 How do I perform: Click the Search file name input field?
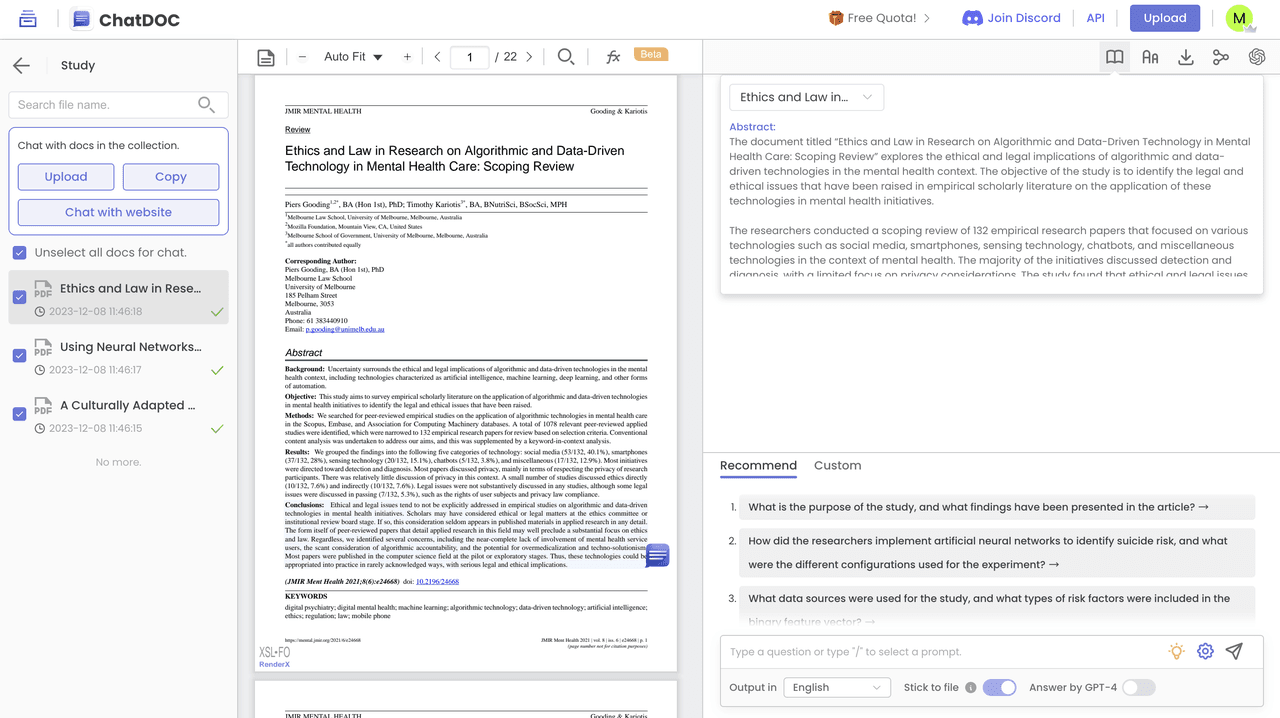104,104
